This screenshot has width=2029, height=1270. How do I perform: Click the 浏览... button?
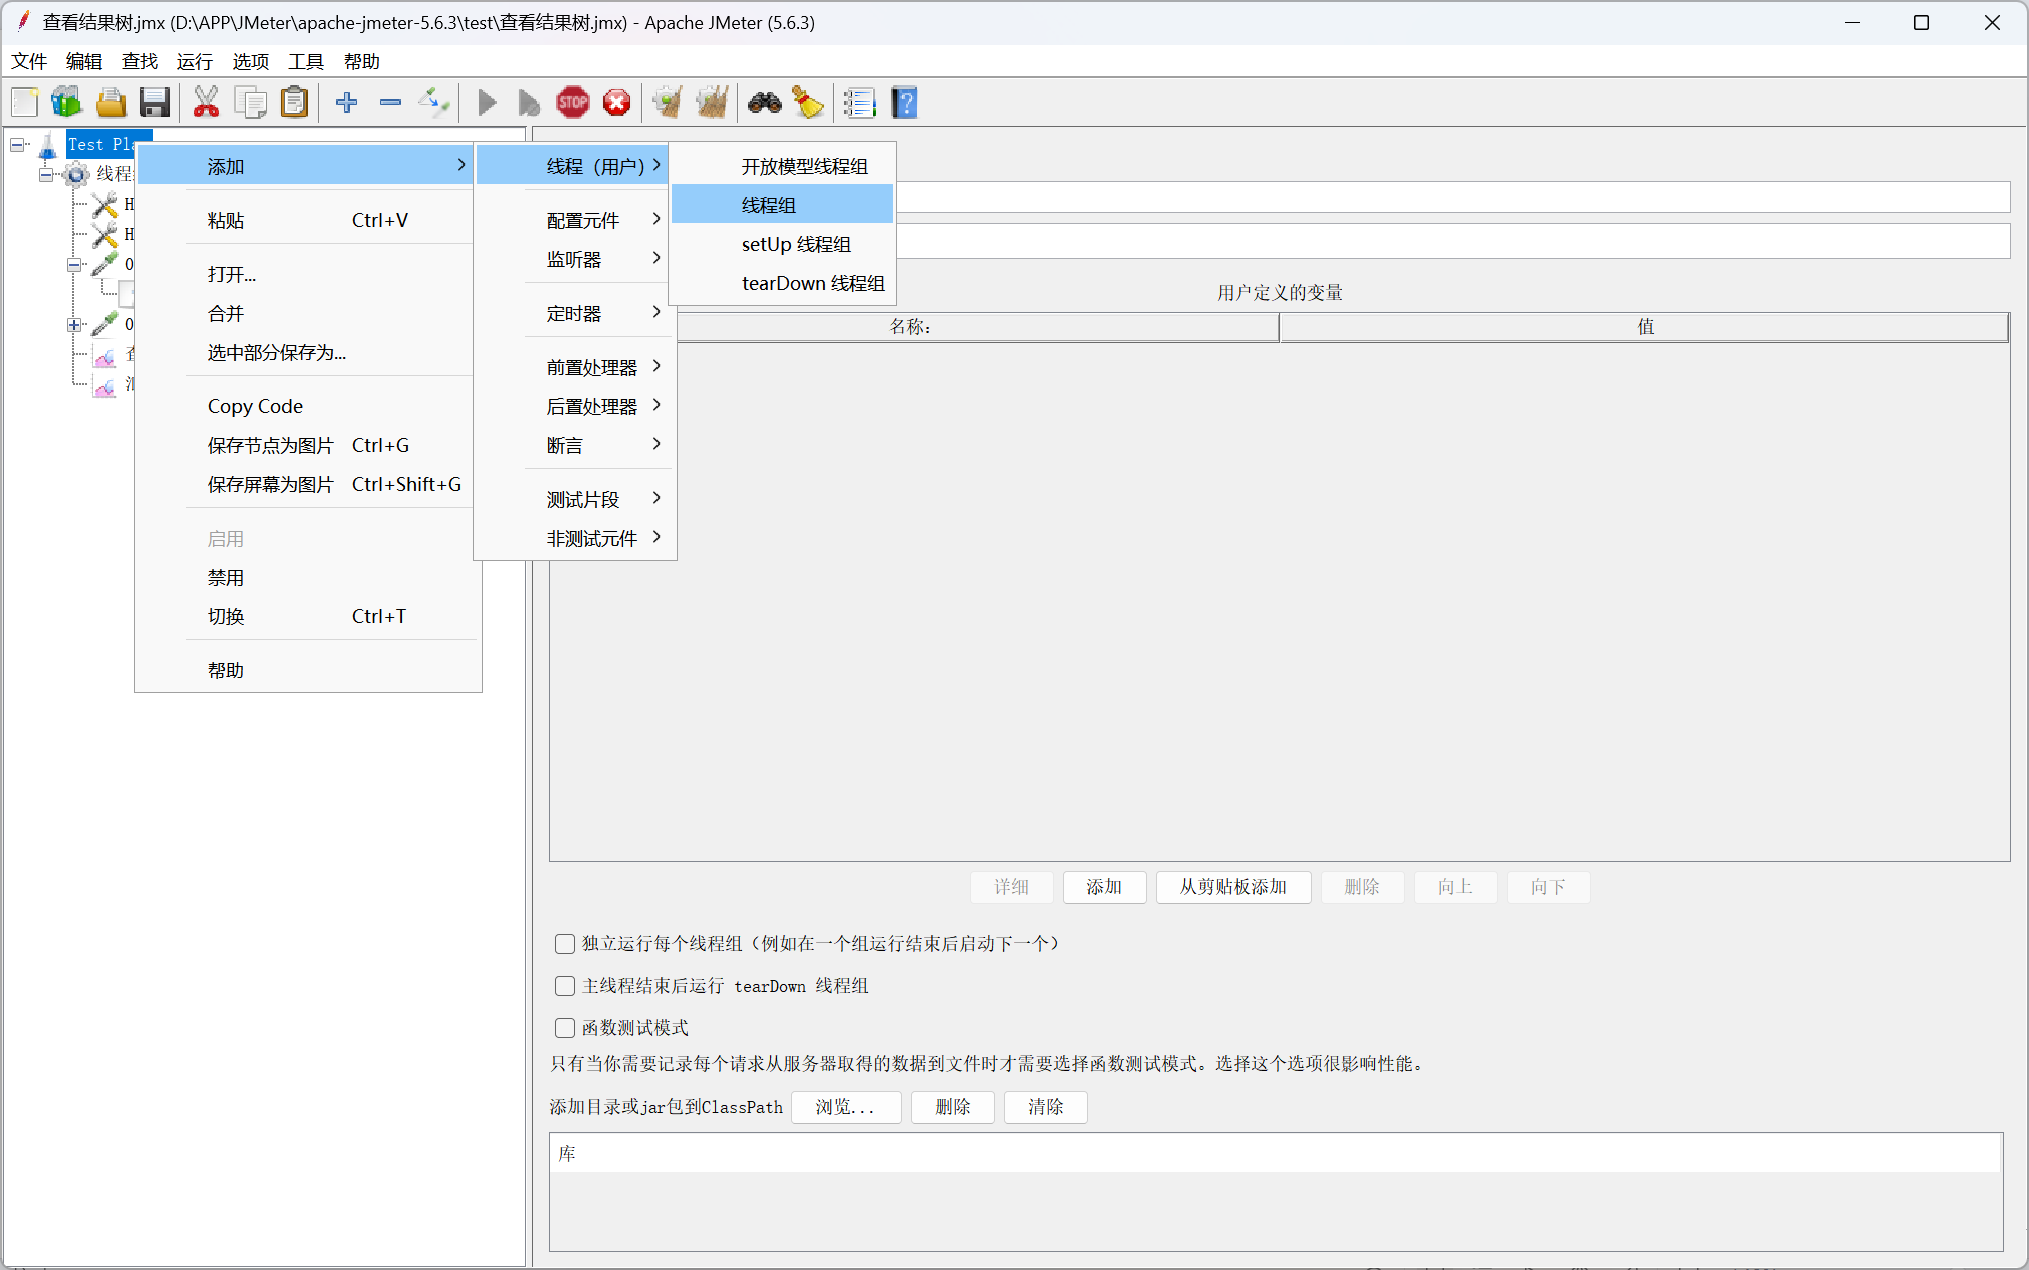click(x=845, y=1107)
